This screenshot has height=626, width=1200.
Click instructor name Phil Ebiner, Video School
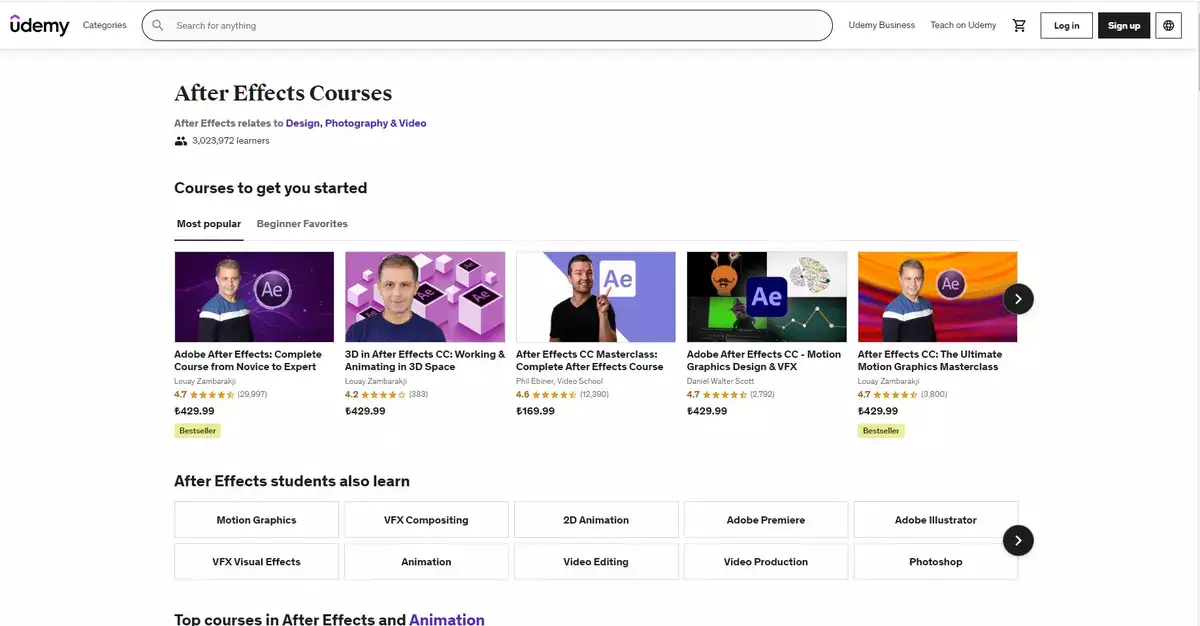point(560,381)
